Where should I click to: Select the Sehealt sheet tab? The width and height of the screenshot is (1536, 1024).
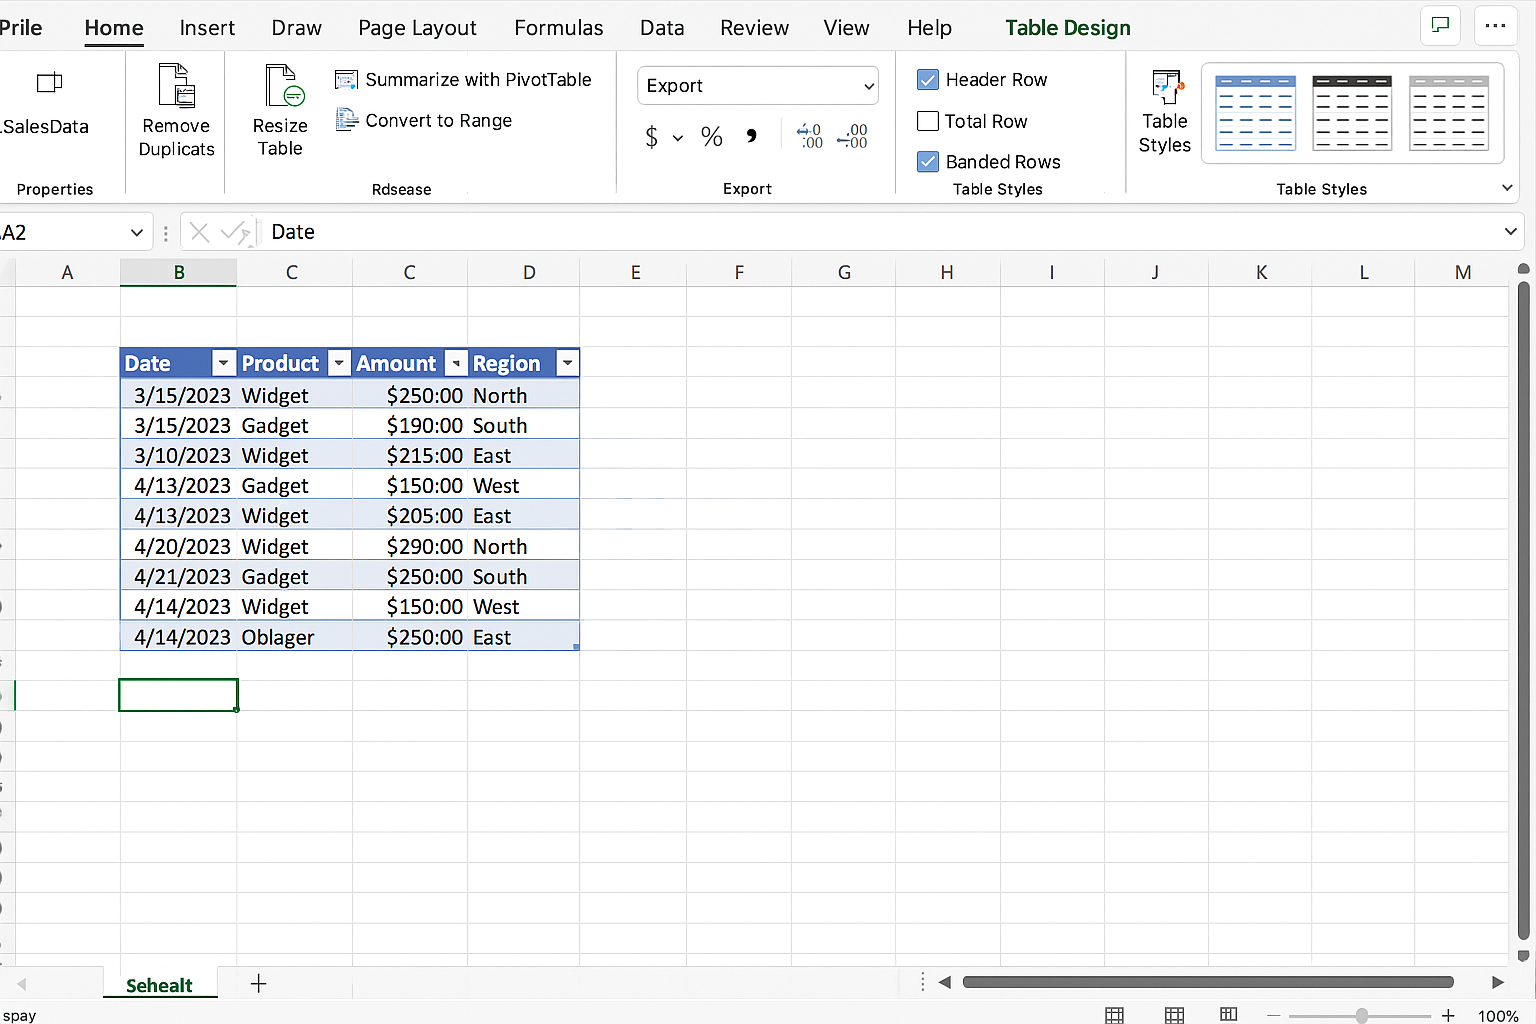[x=160, y=985]
